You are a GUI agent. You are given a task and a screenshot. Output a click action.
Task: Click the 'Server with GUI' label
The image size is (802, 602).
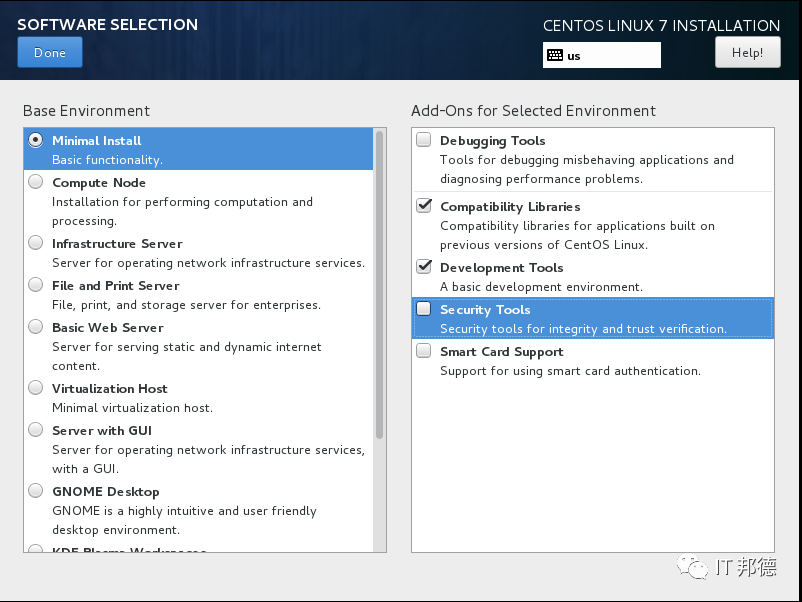[x=102, y=431]
